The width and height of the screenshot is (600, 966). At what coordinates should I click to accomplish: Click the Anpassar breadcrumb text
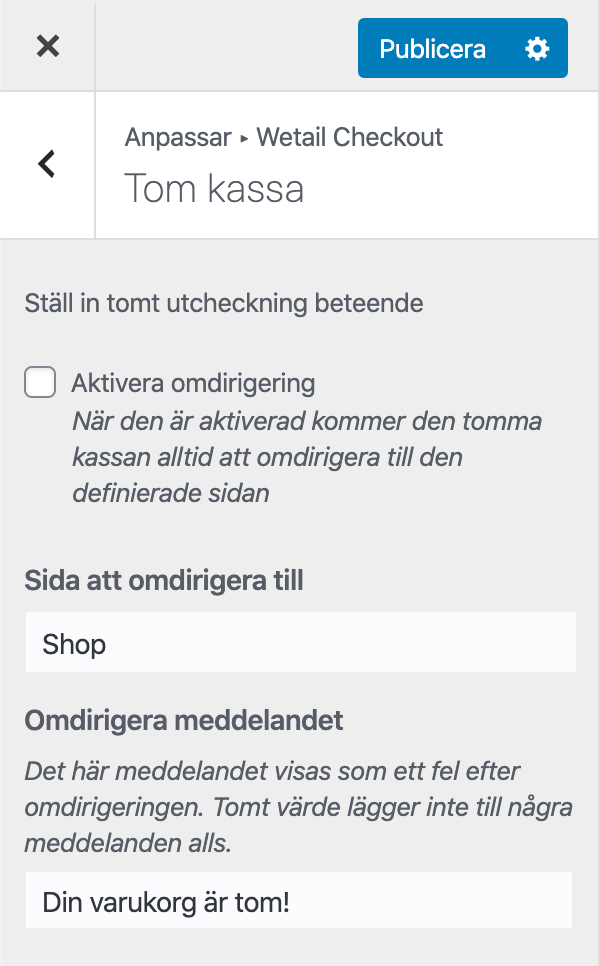tap(178, 138)
